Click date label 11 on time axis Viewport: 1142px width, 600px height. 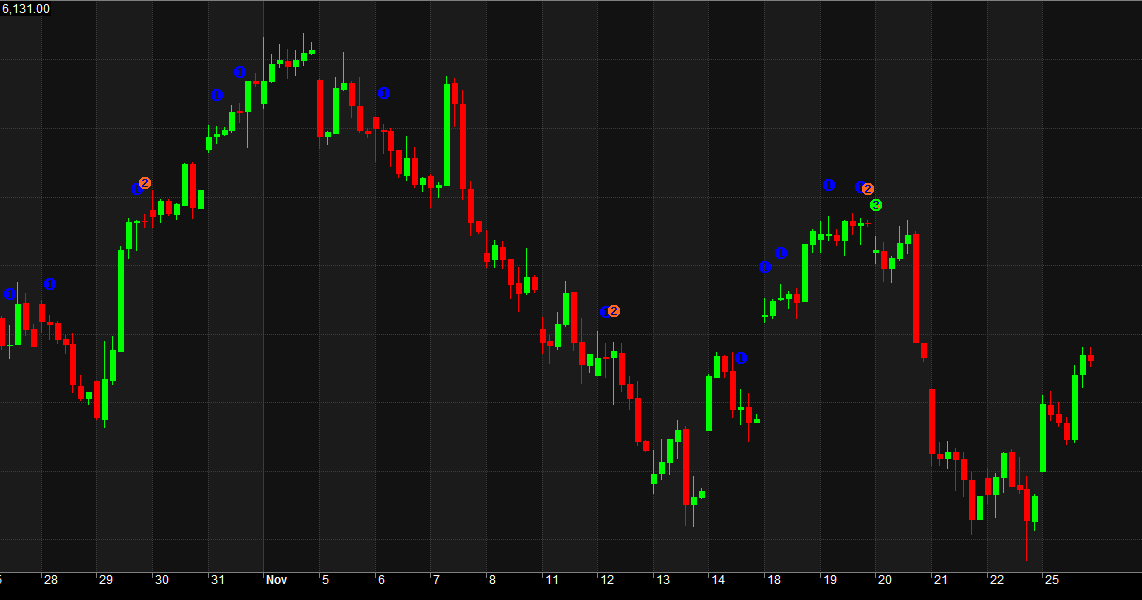pyautogui.click(x=552, y=580)
